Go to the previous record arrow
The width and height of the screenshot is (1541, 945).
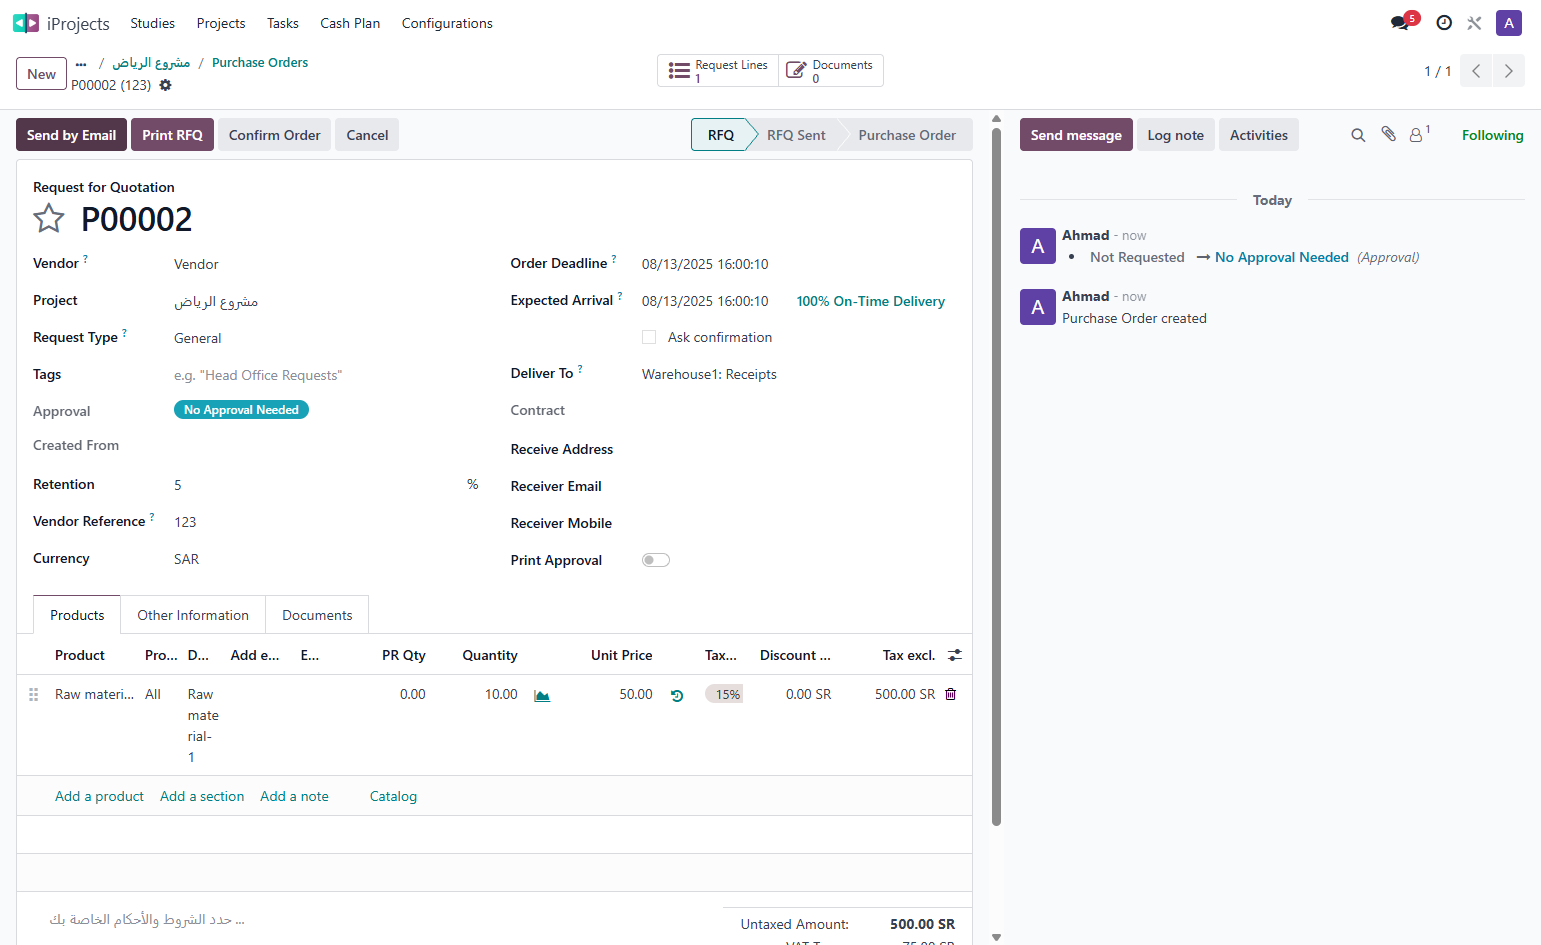coord(1476,71)
